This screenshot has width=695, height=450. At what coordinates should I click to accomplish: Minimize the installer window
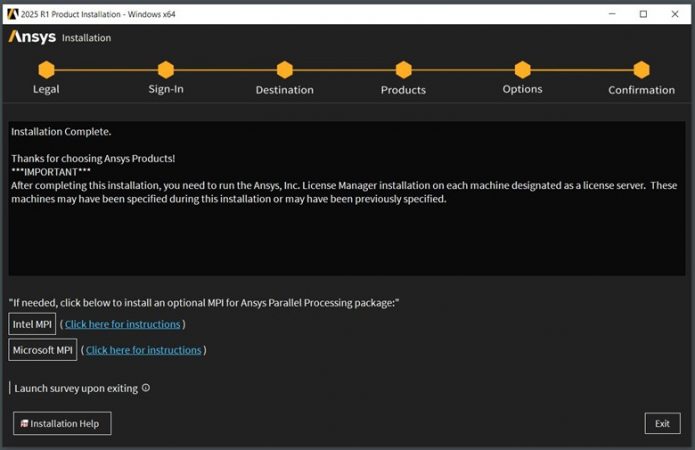[x=612, y=14]
